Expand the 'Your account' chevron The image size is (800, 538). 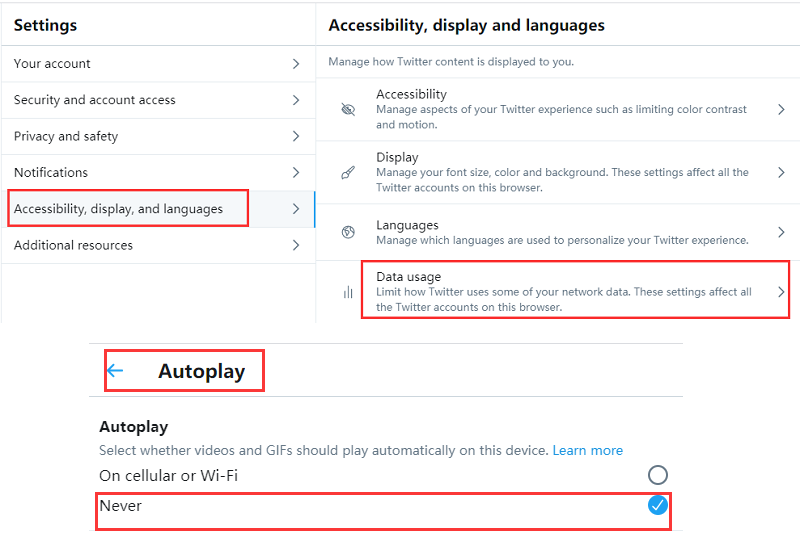click(296, 64)
